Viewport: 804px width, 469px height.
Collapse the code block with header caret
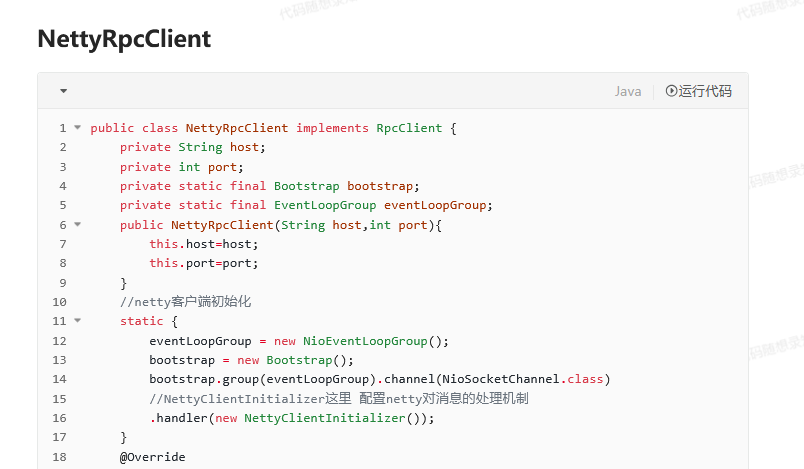coord(63,91)
